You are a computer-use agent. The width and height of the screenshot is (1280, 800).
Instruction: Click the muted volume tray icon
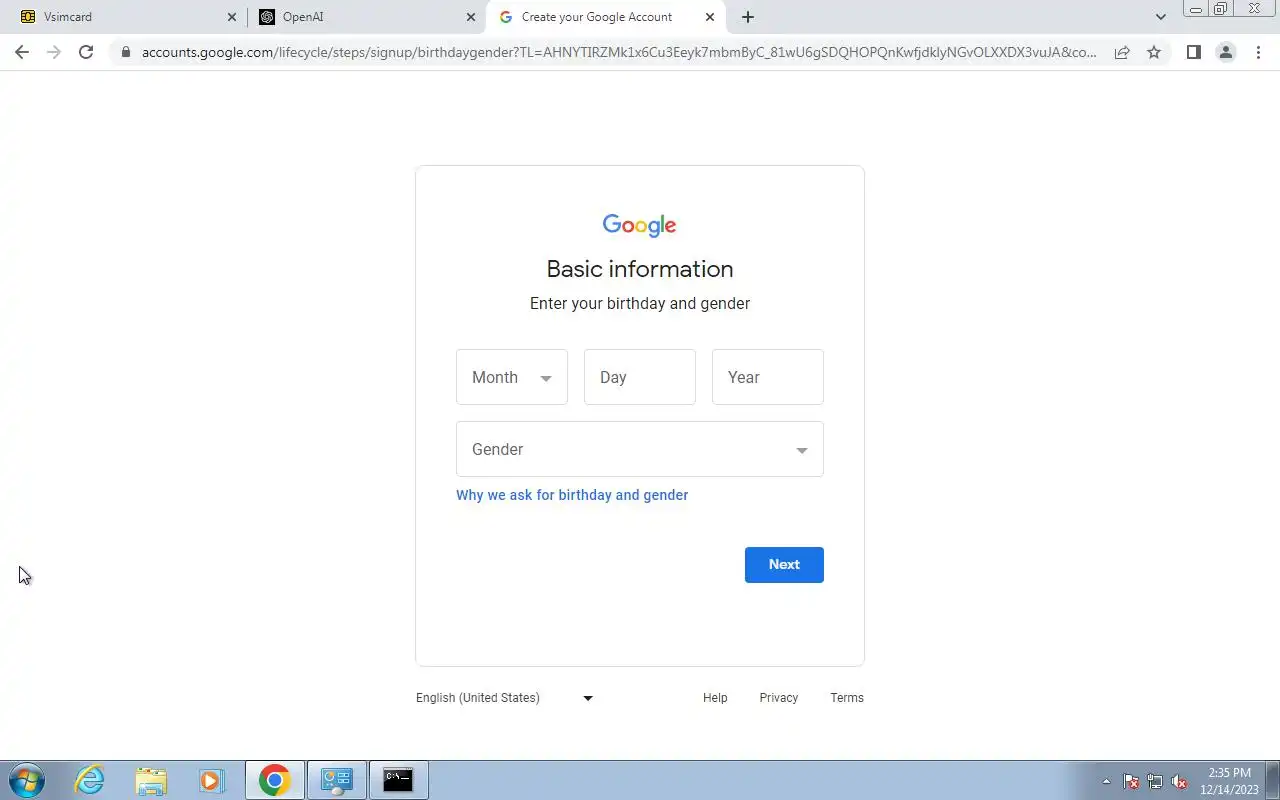1179,781
